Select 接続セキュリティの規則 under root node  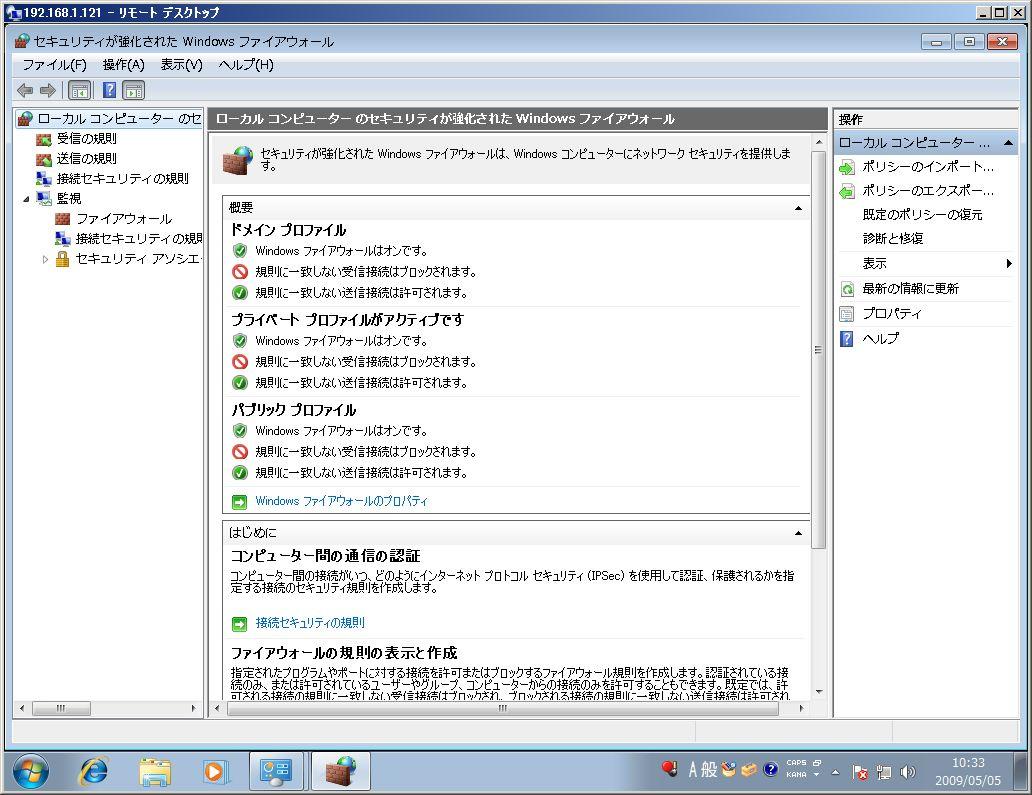click(x=122, y=178)
